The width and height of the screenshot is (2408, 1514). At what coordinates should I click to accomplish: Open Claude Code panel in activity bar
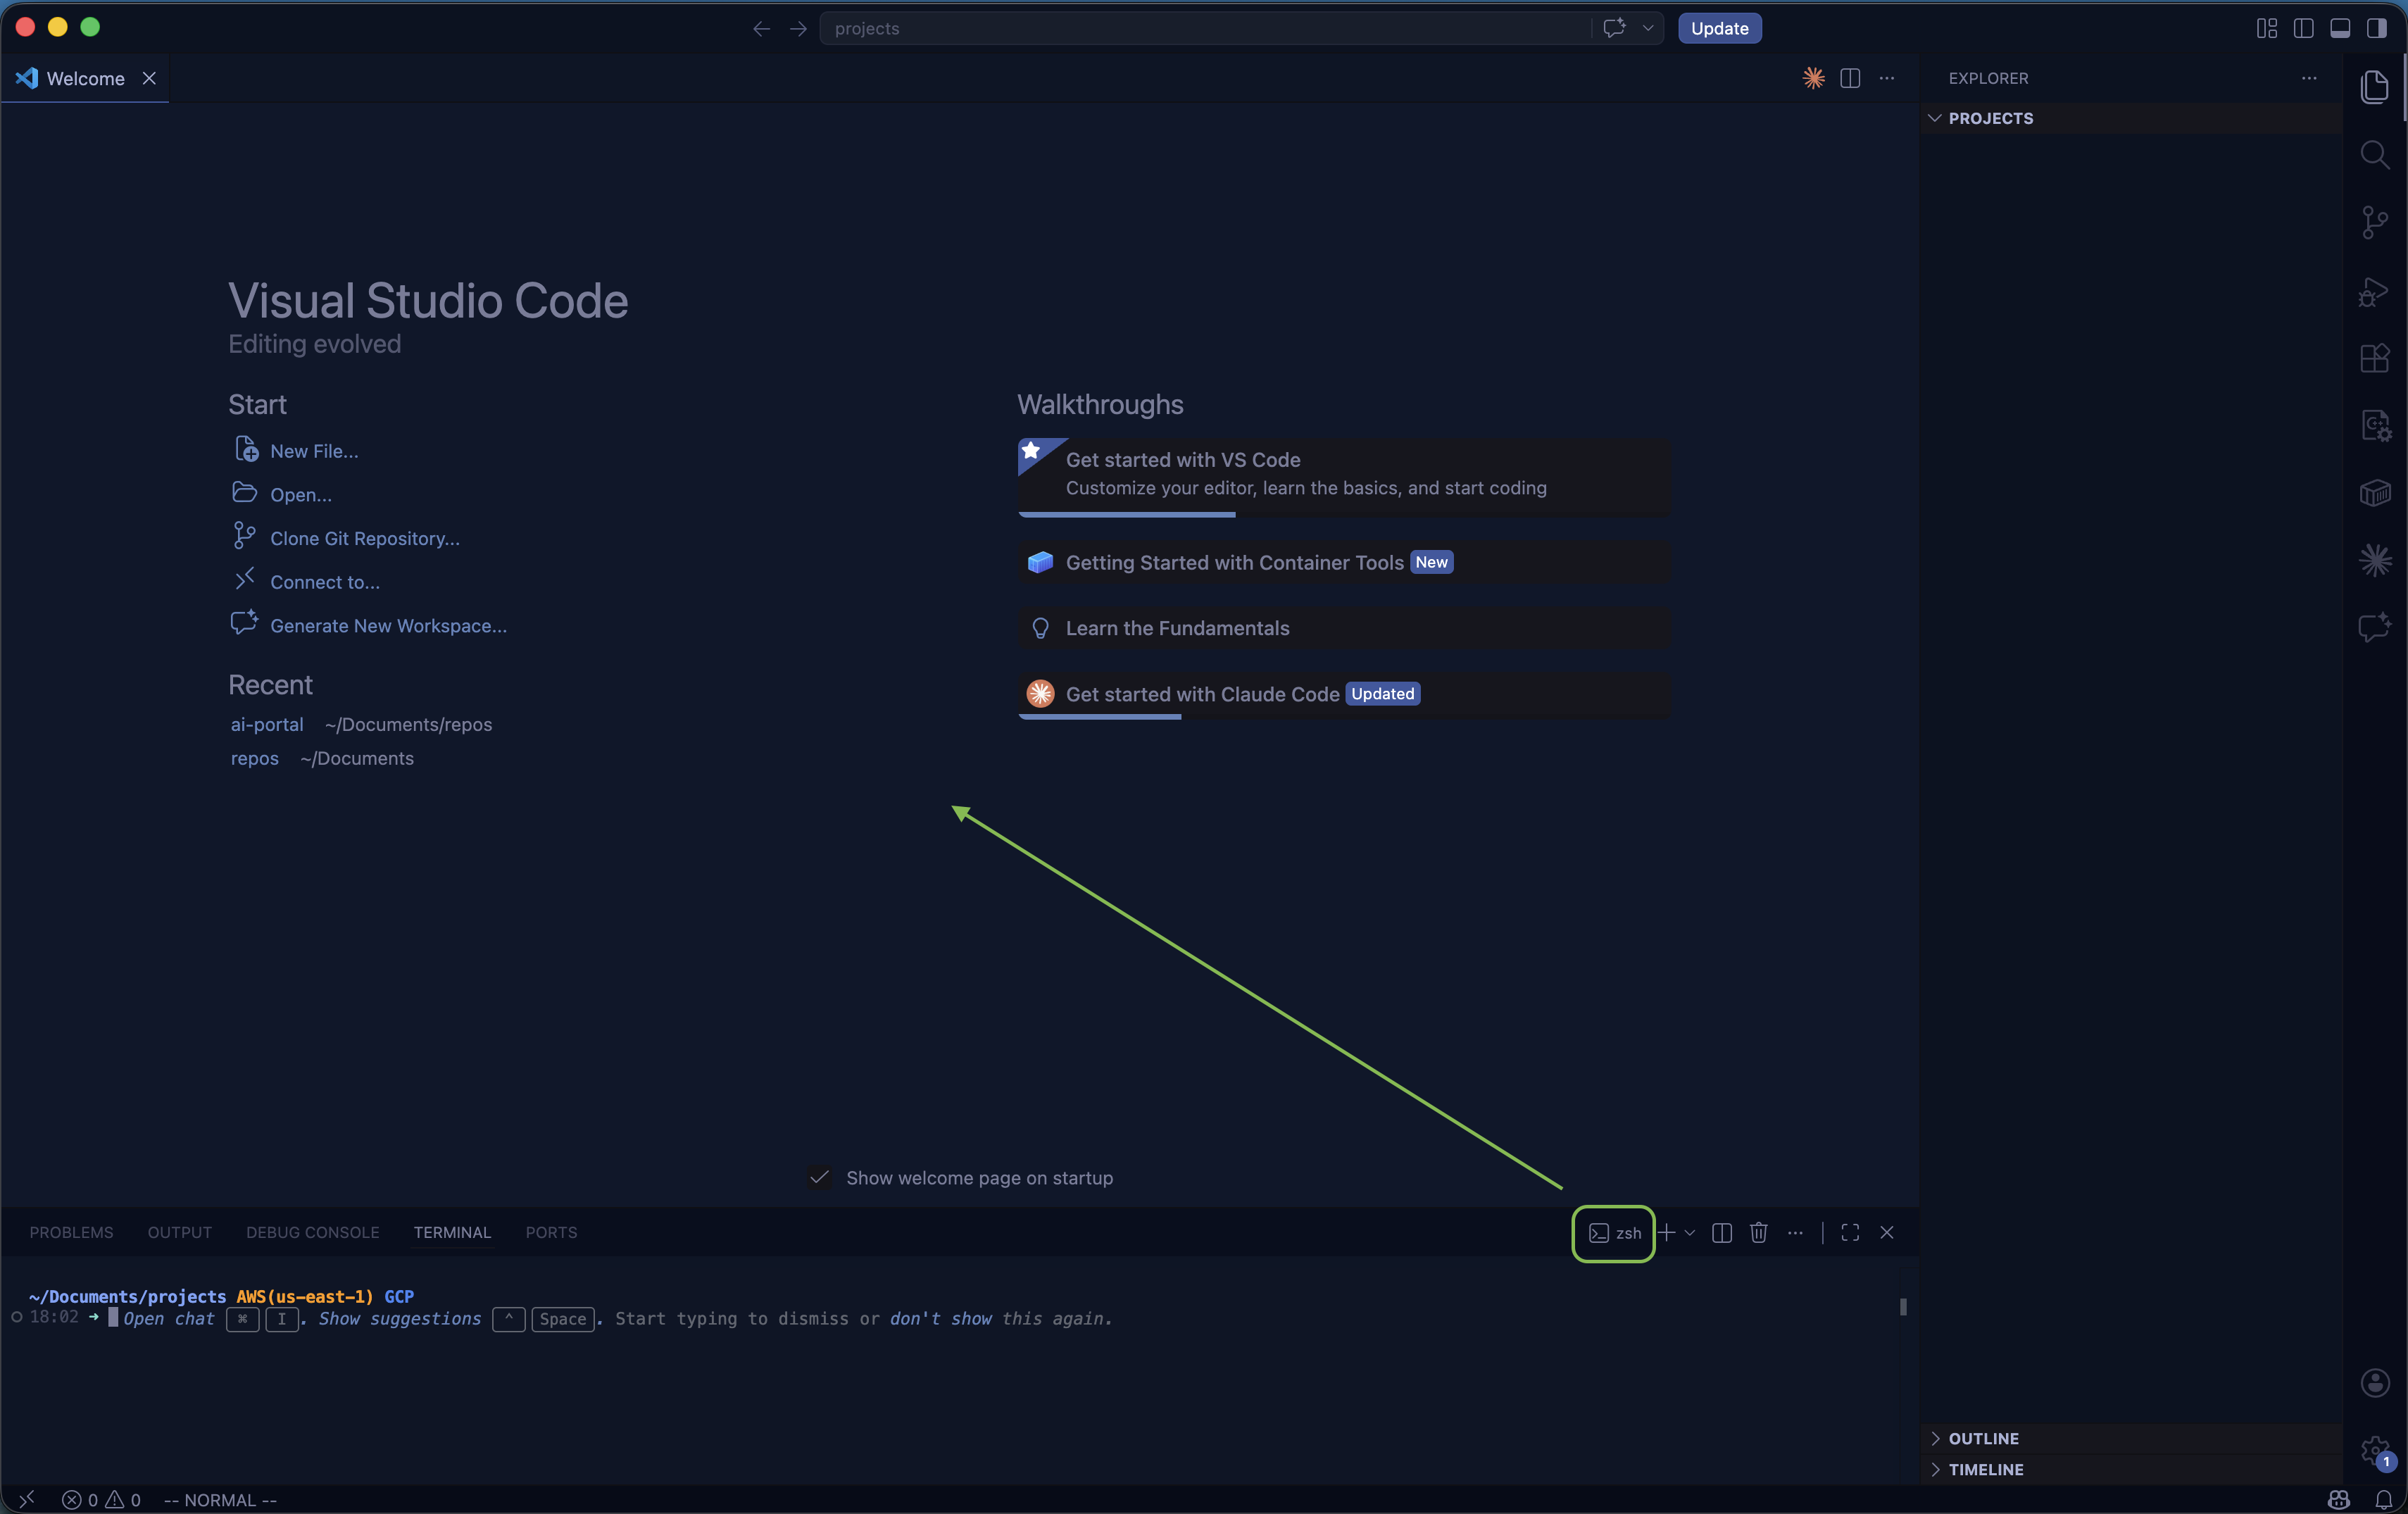point(2374,560)
